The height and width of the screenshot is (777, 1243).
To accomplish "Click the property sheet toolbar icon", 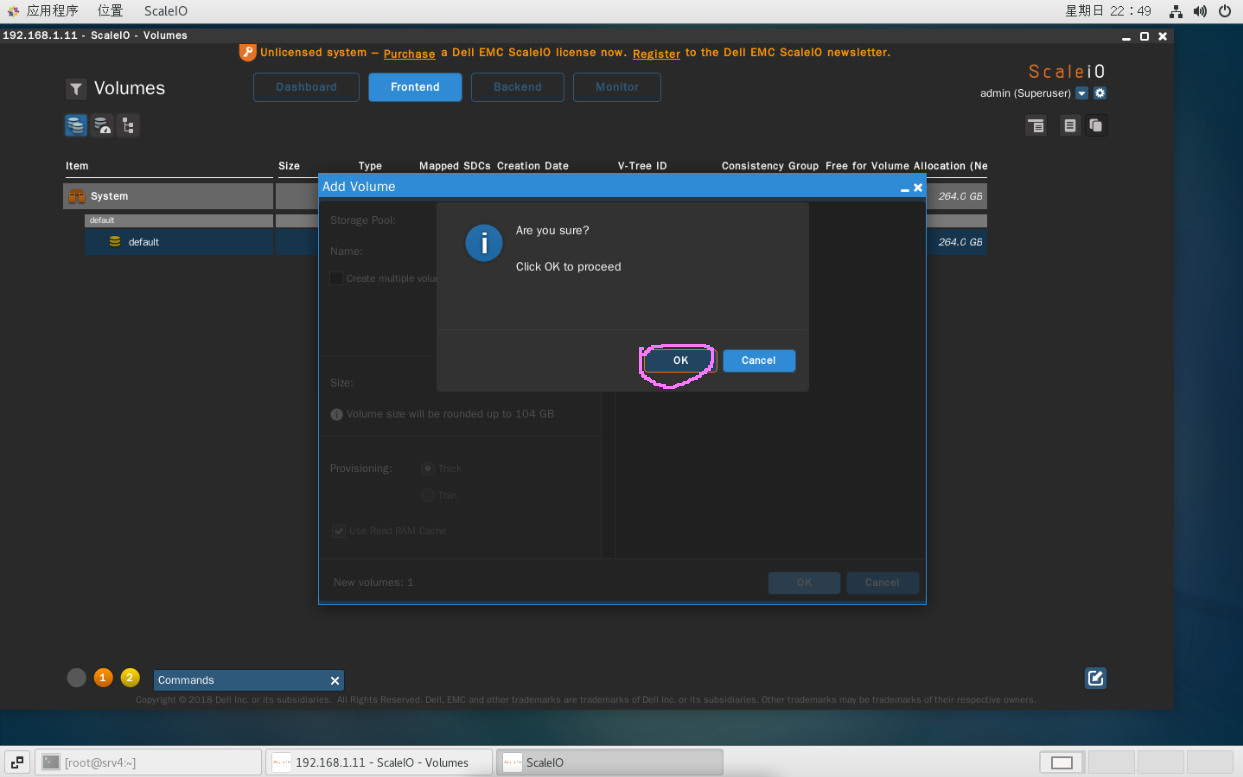I will pyautogui.click(x=1070, y=125).
